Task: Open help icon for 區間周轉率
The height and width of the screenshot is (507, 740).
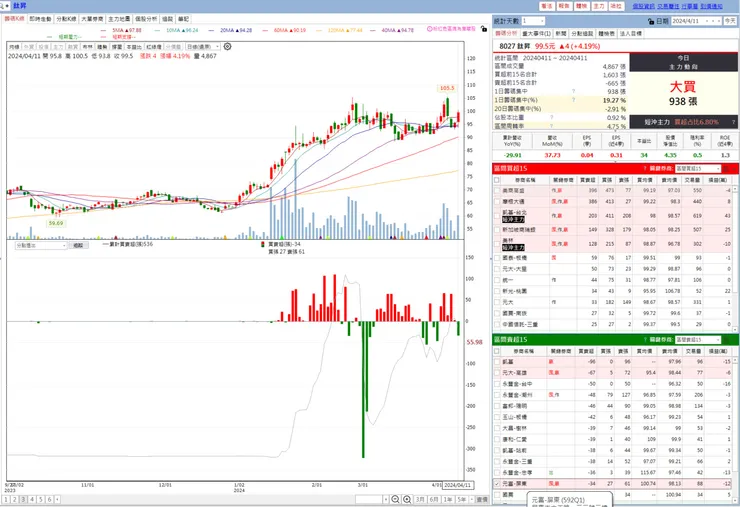Action: tap(551, 126)
